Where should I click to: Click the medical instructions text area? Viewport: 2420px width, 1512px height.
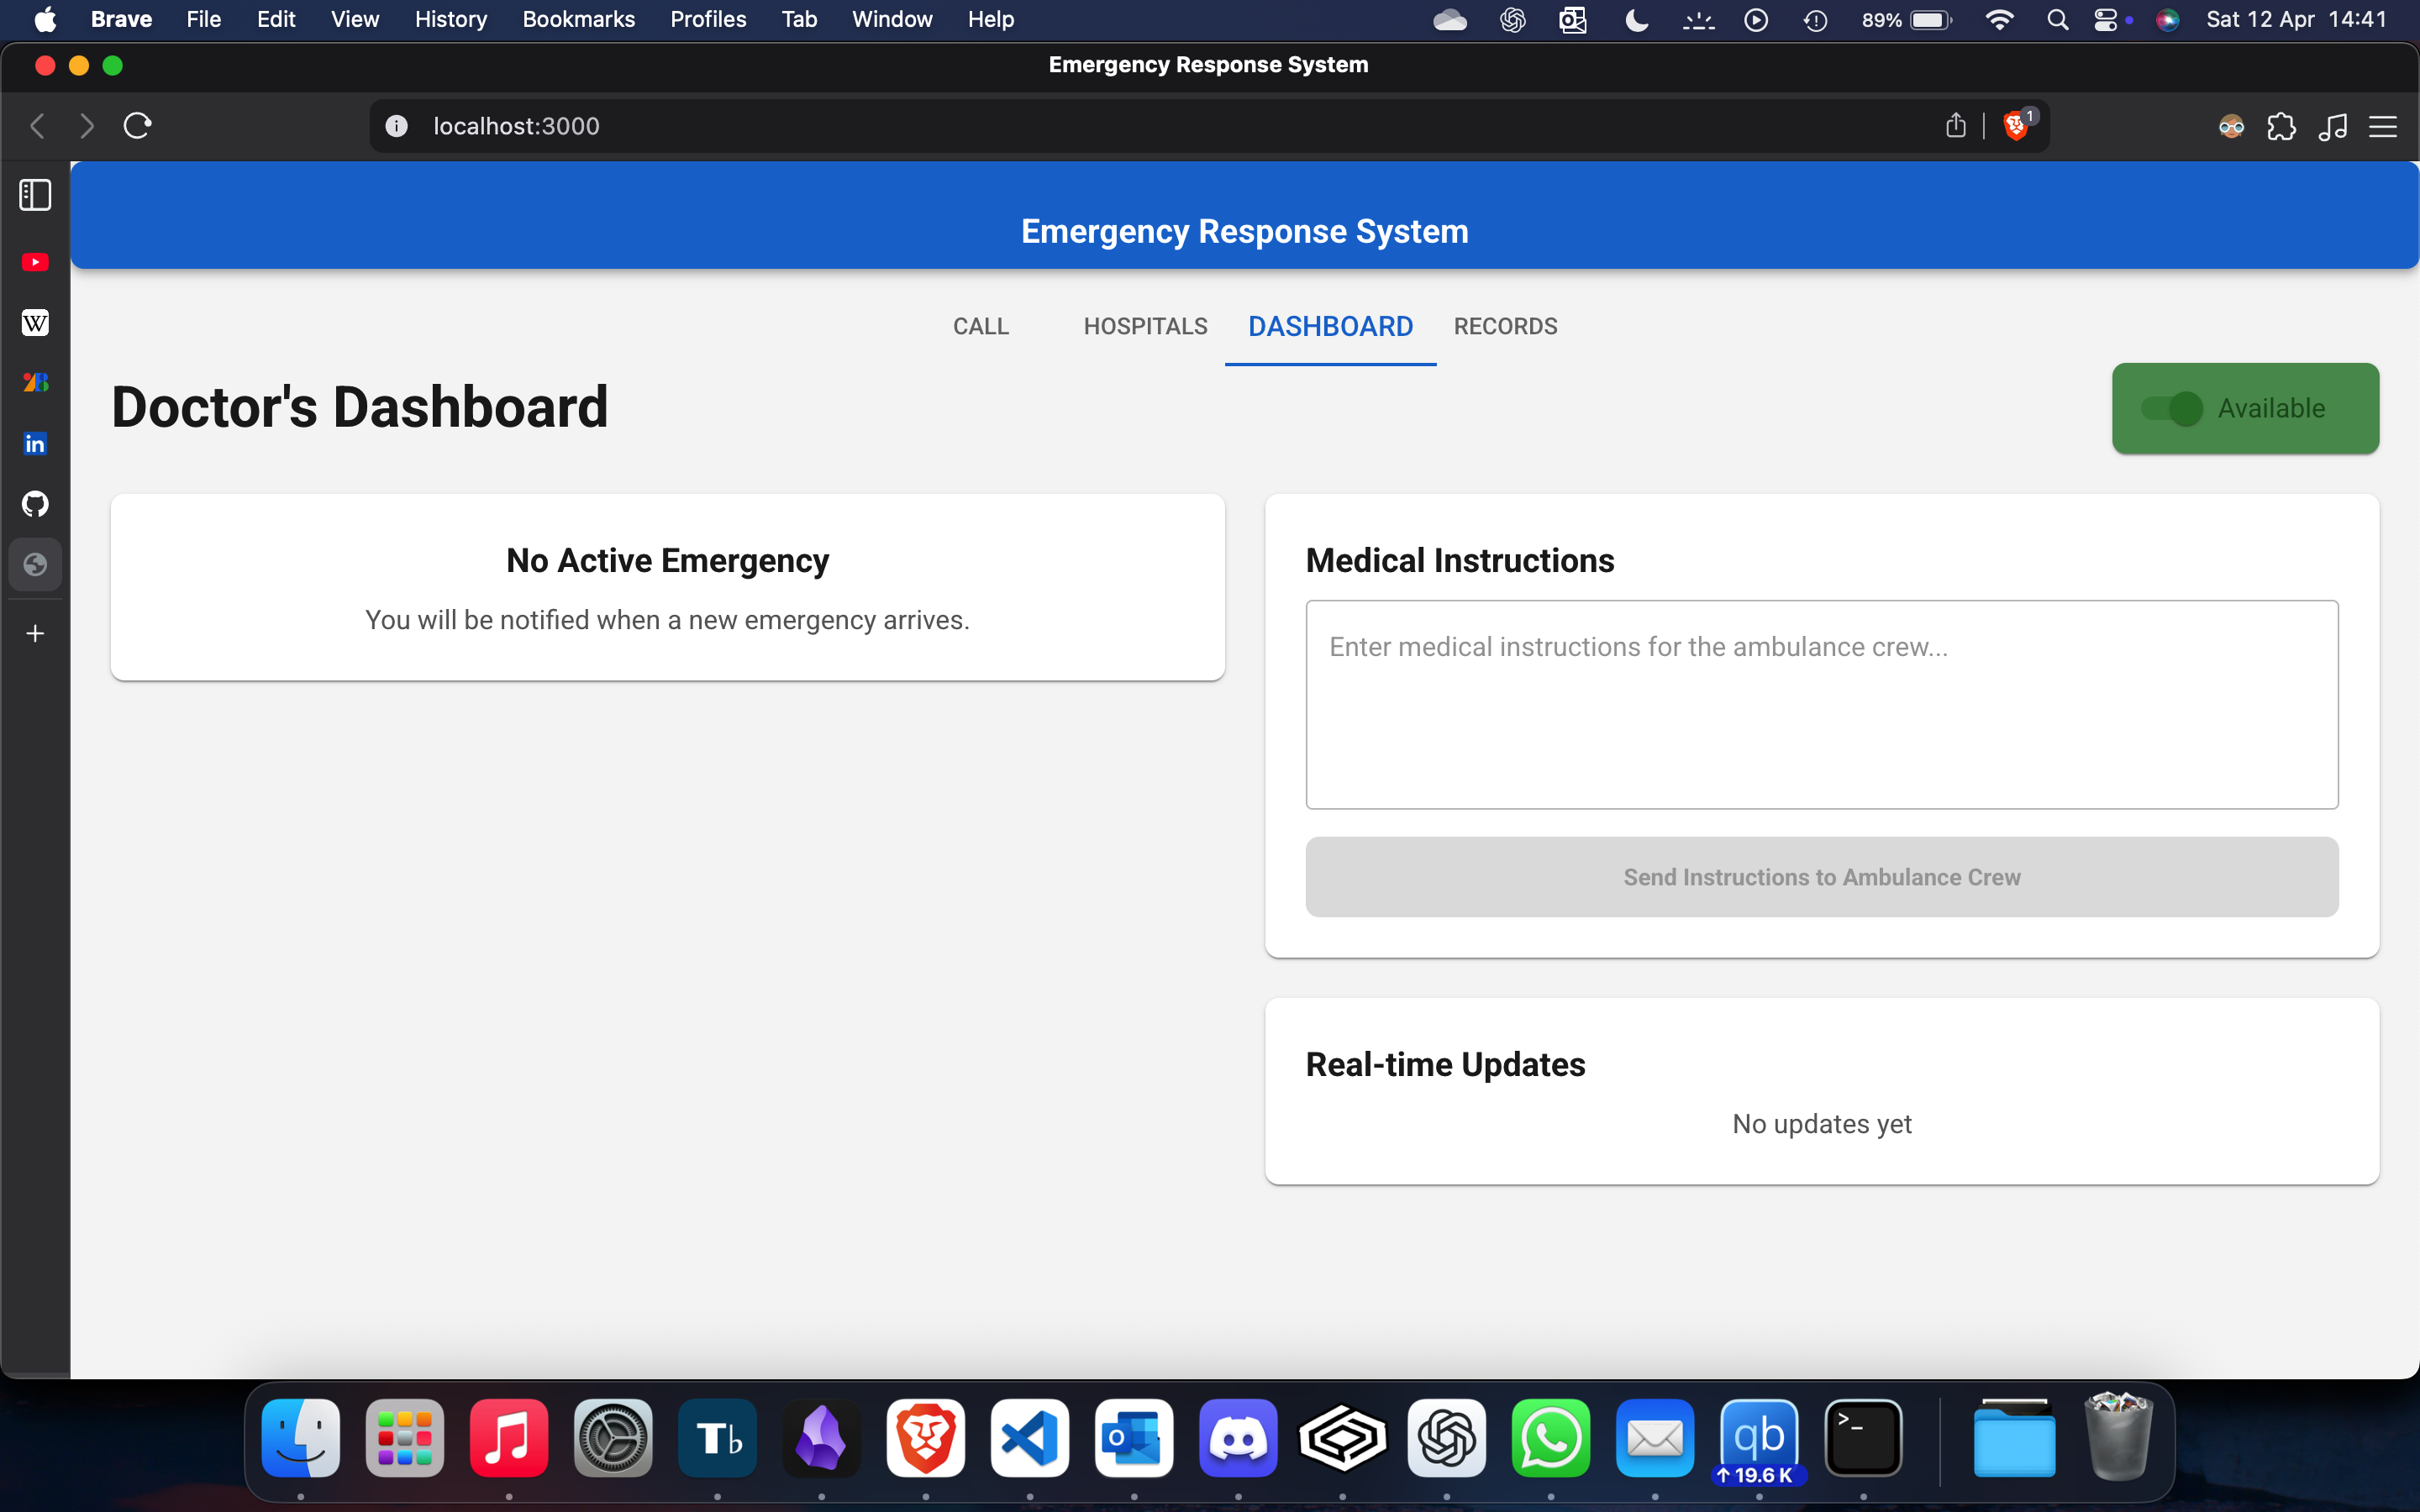pos(1821,704)
